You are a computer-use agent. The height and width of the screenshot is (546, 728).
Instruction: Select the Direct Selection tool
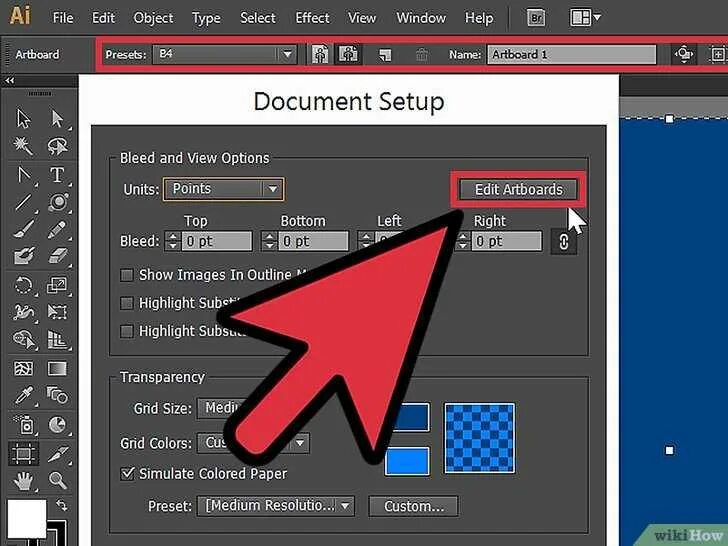click(x=57, y=119)
